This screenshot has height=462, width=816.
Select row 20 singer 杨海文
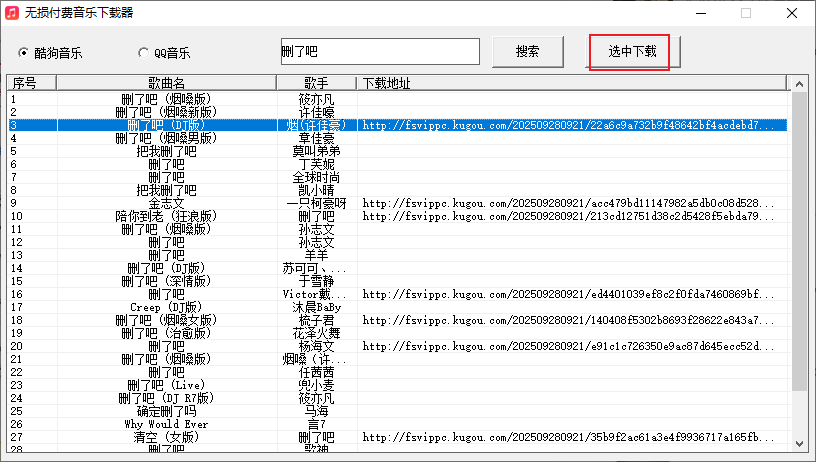click(316, 346)
